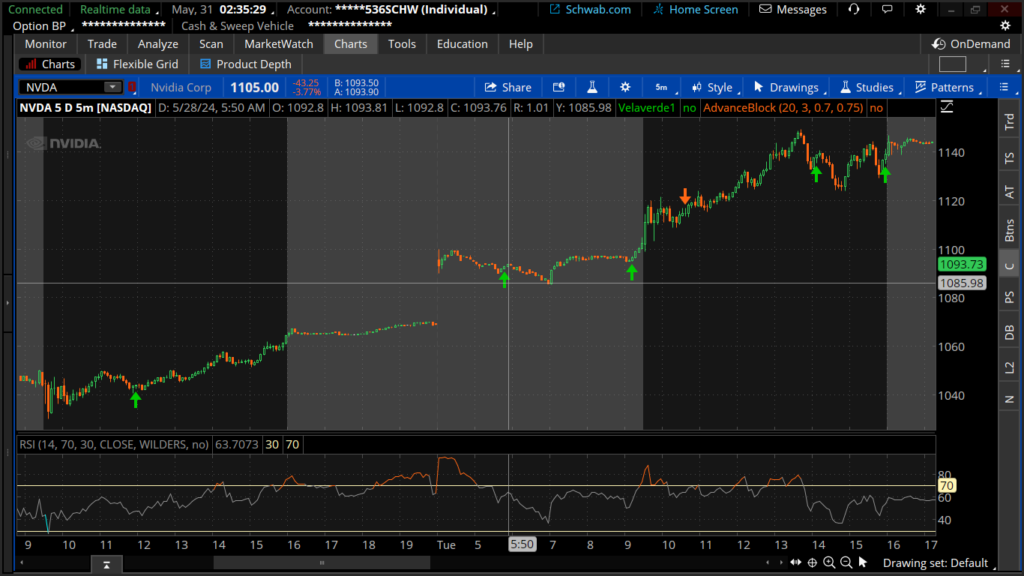1024x576 pixels.
Task: Open the support headset icon
Action: click(854, 10)
